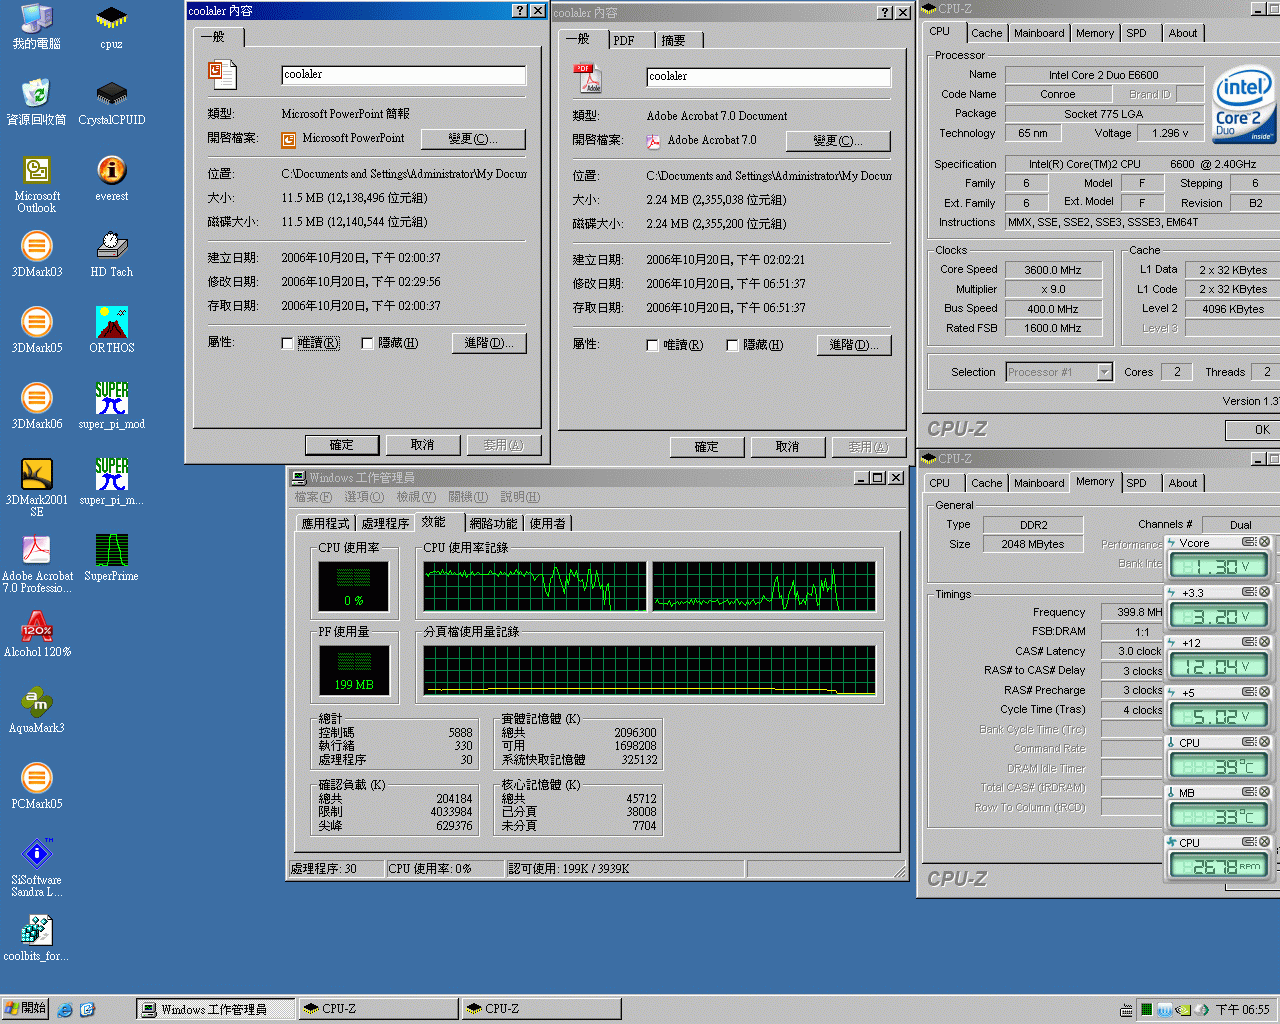Launch 3DMark05 from the desktop
The height and width of the screenshot is (1024, 1280).
37,330
